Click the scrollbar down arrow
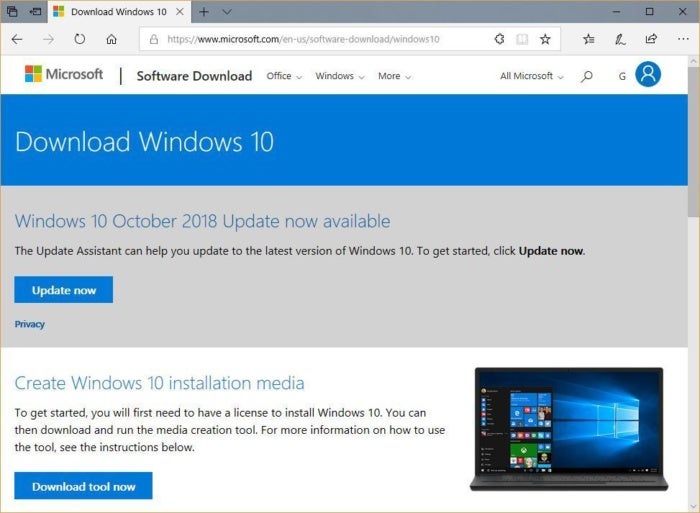Image resolution: width=700 pixels, height=513 pixels. pos(694,506)
